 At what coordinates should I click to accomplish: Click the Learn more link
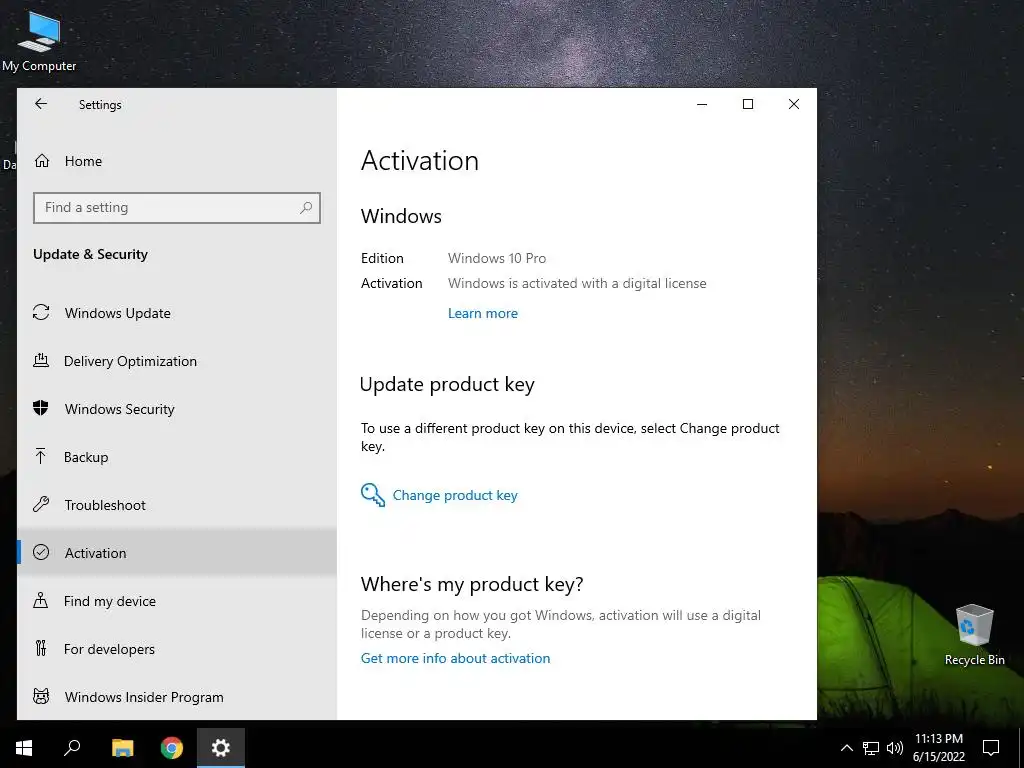click(483, 313)
